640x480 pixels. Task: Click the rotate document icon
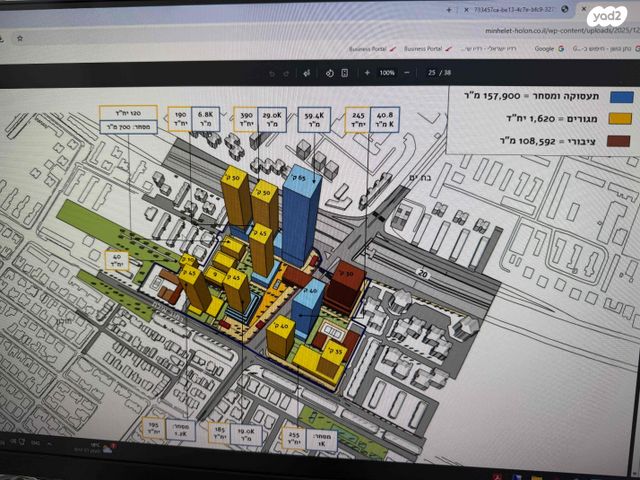pos(329,73)
